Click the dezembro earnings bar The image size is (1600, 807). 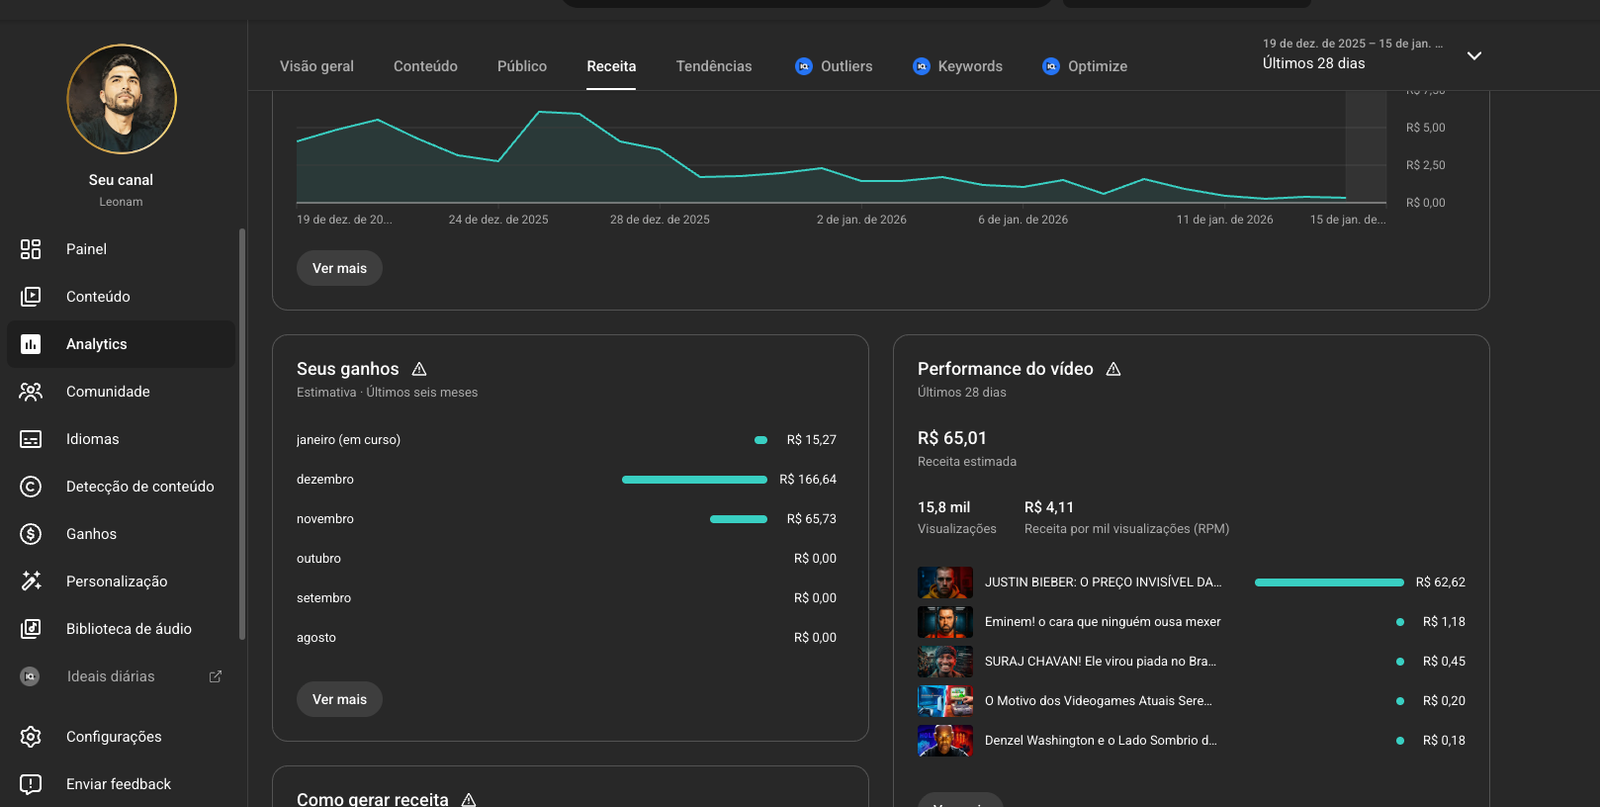694,480
